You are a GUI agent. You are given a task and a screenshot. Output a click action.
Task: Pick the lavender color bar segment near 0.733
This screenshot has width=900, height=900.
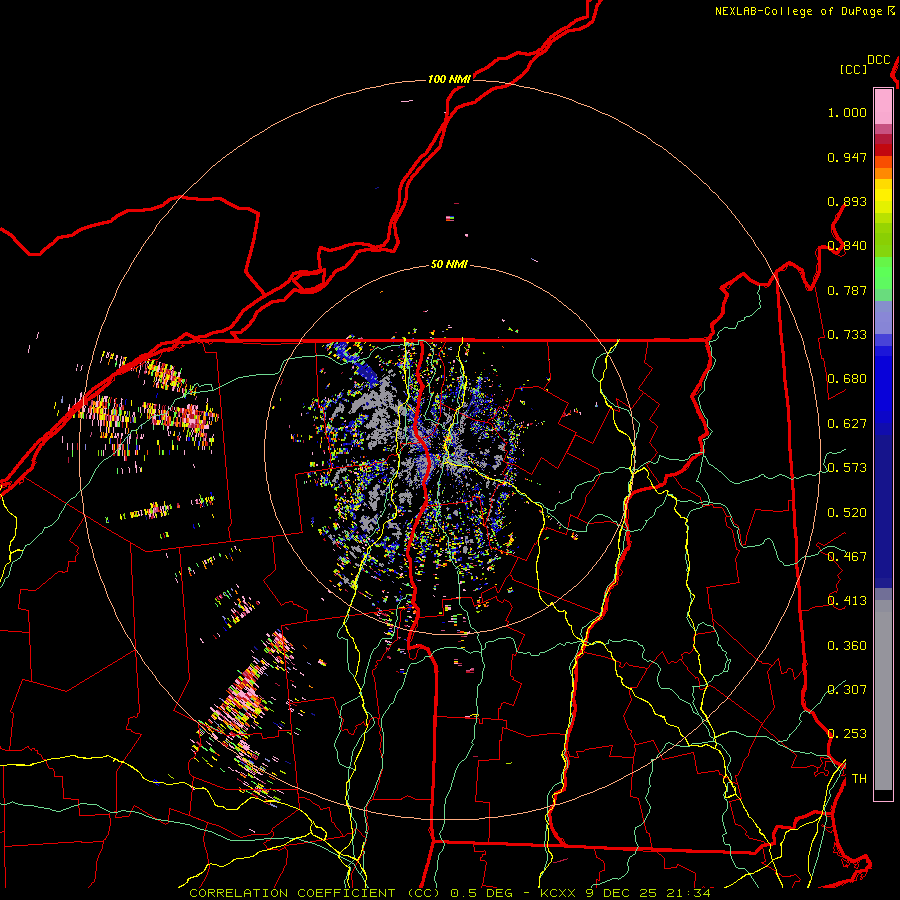pyautogui.click(x=883, y=317)
